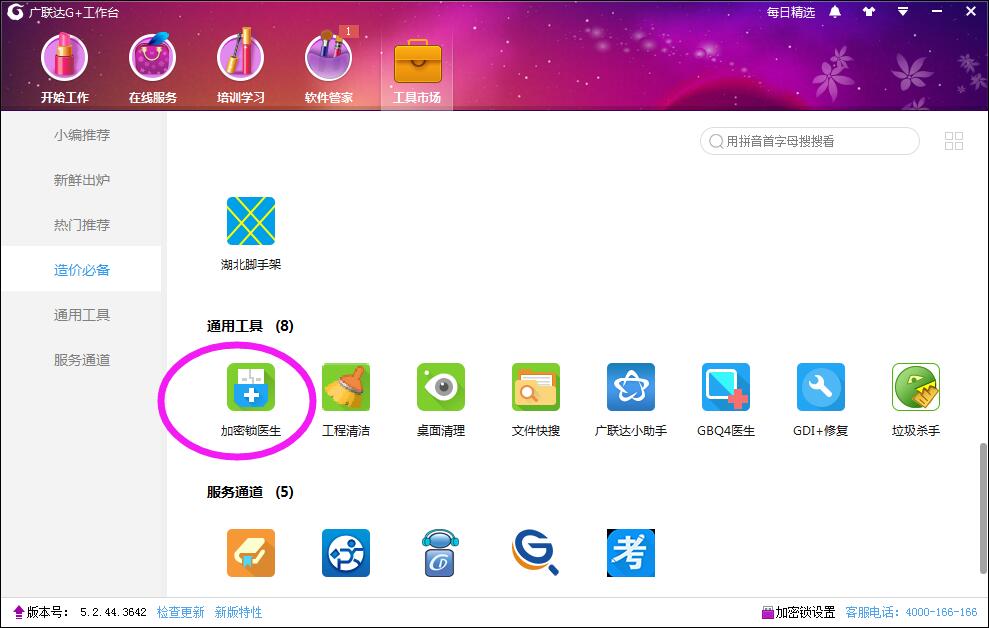This screenshot has height=628, width=989.
Task: Select 小编推荐 in sidebar
Action: 81,135
